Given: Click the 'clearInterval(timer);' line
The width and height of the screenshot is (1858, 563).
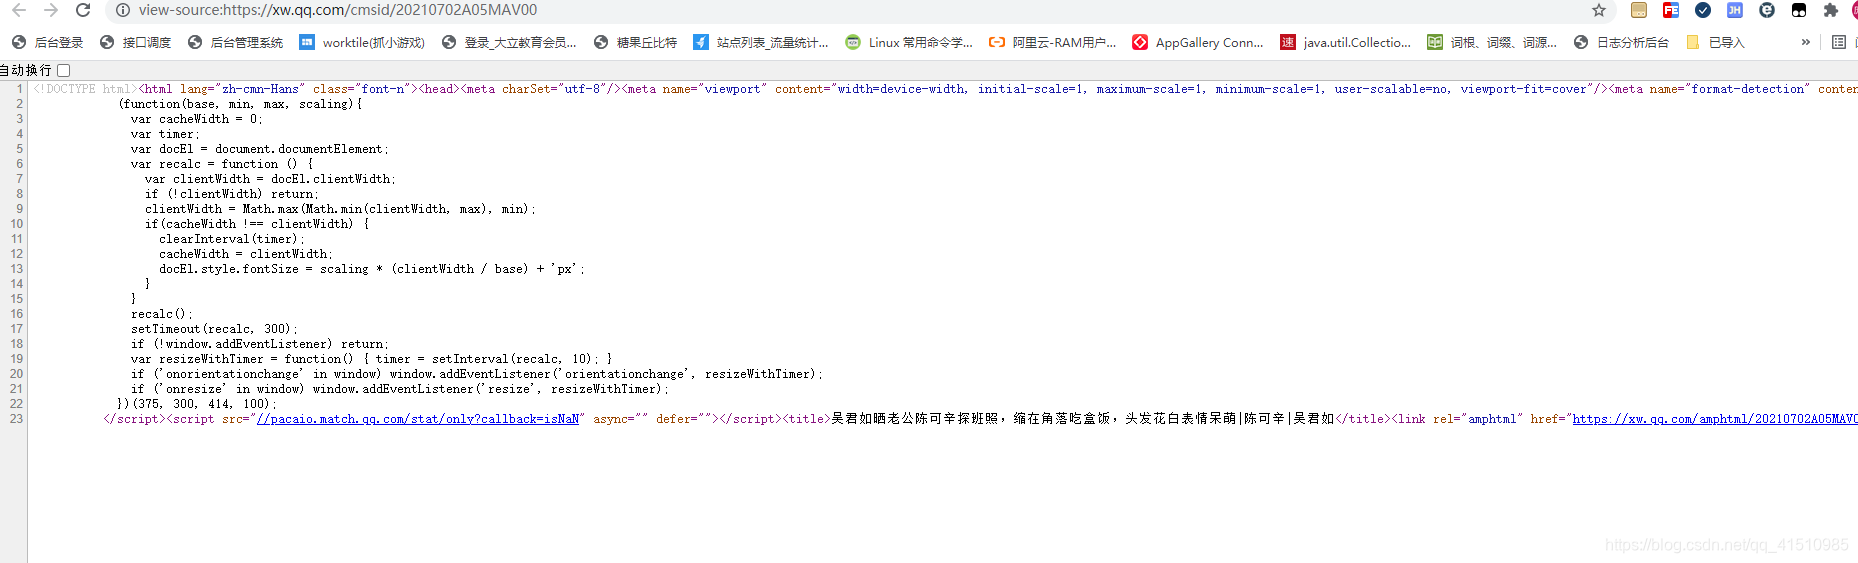Looking at the screenshot, I should (x=232, y=239).
